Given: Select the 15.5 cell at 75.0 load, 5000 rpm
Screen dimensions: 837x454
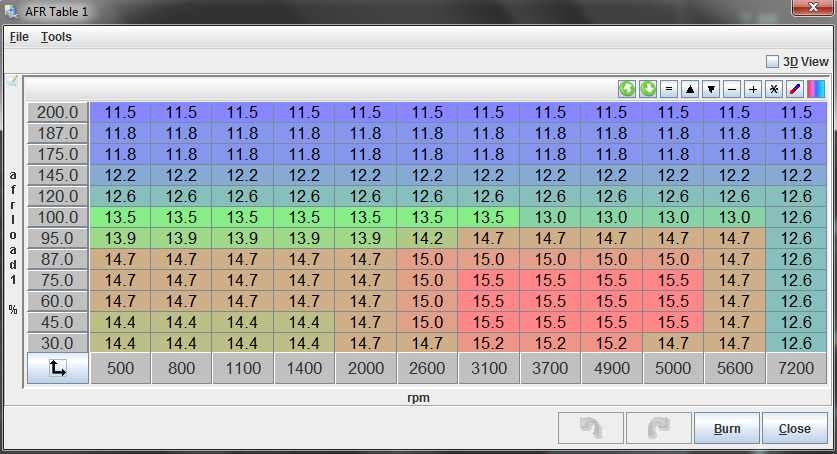Looking at the screenshot, I should click(673, 280).
